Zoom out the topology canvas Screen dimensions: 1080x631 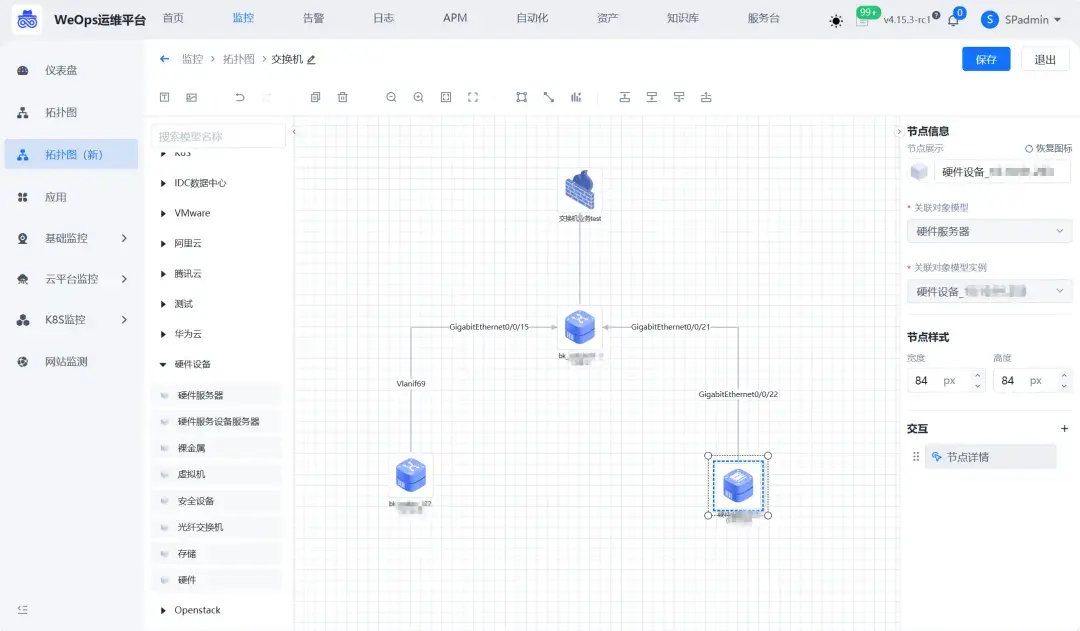click(x=391, y=97)
